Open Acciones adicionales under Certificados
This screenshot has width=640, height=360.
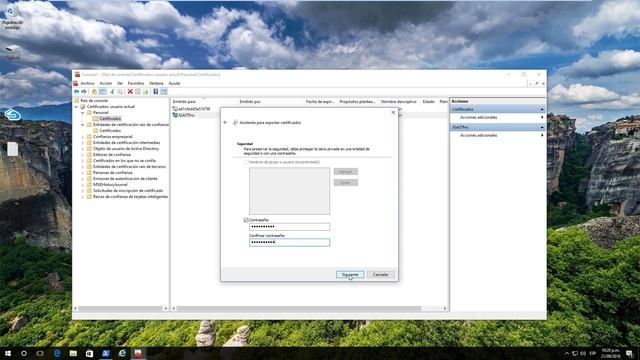(478, 117)
